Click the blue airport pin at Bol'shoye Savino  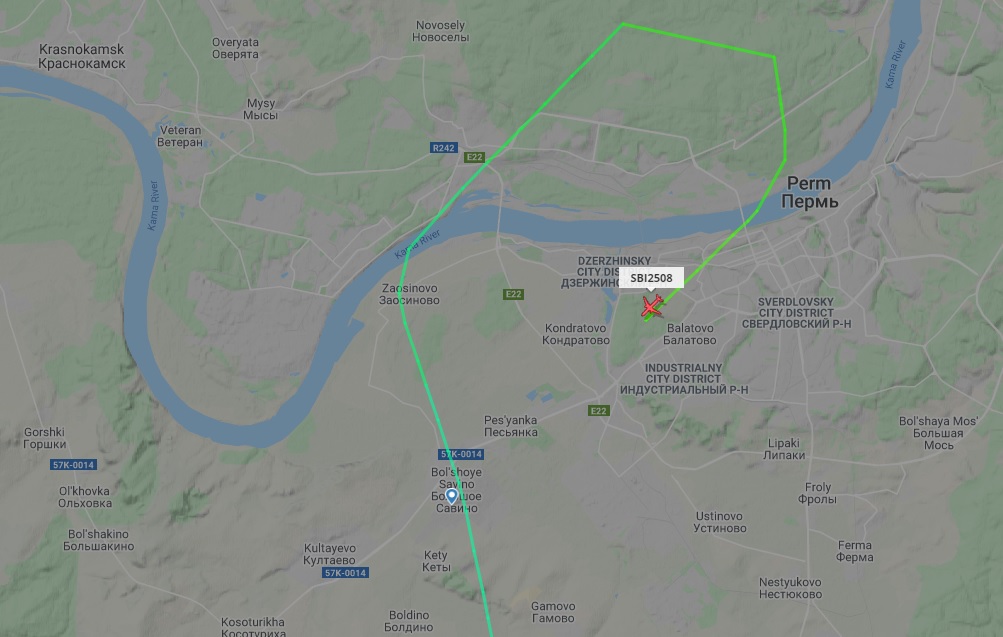coord(452,496)
